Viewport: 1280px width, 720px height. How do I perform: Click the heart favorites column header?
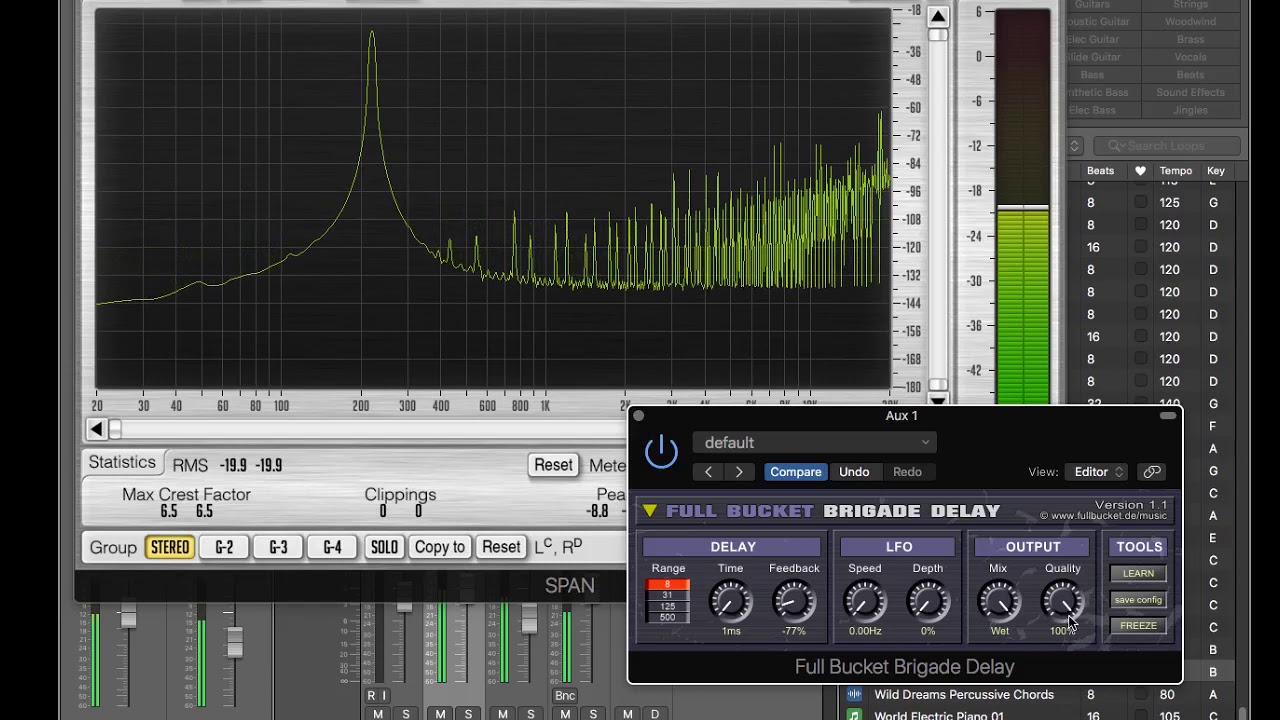click(1140, 171)
